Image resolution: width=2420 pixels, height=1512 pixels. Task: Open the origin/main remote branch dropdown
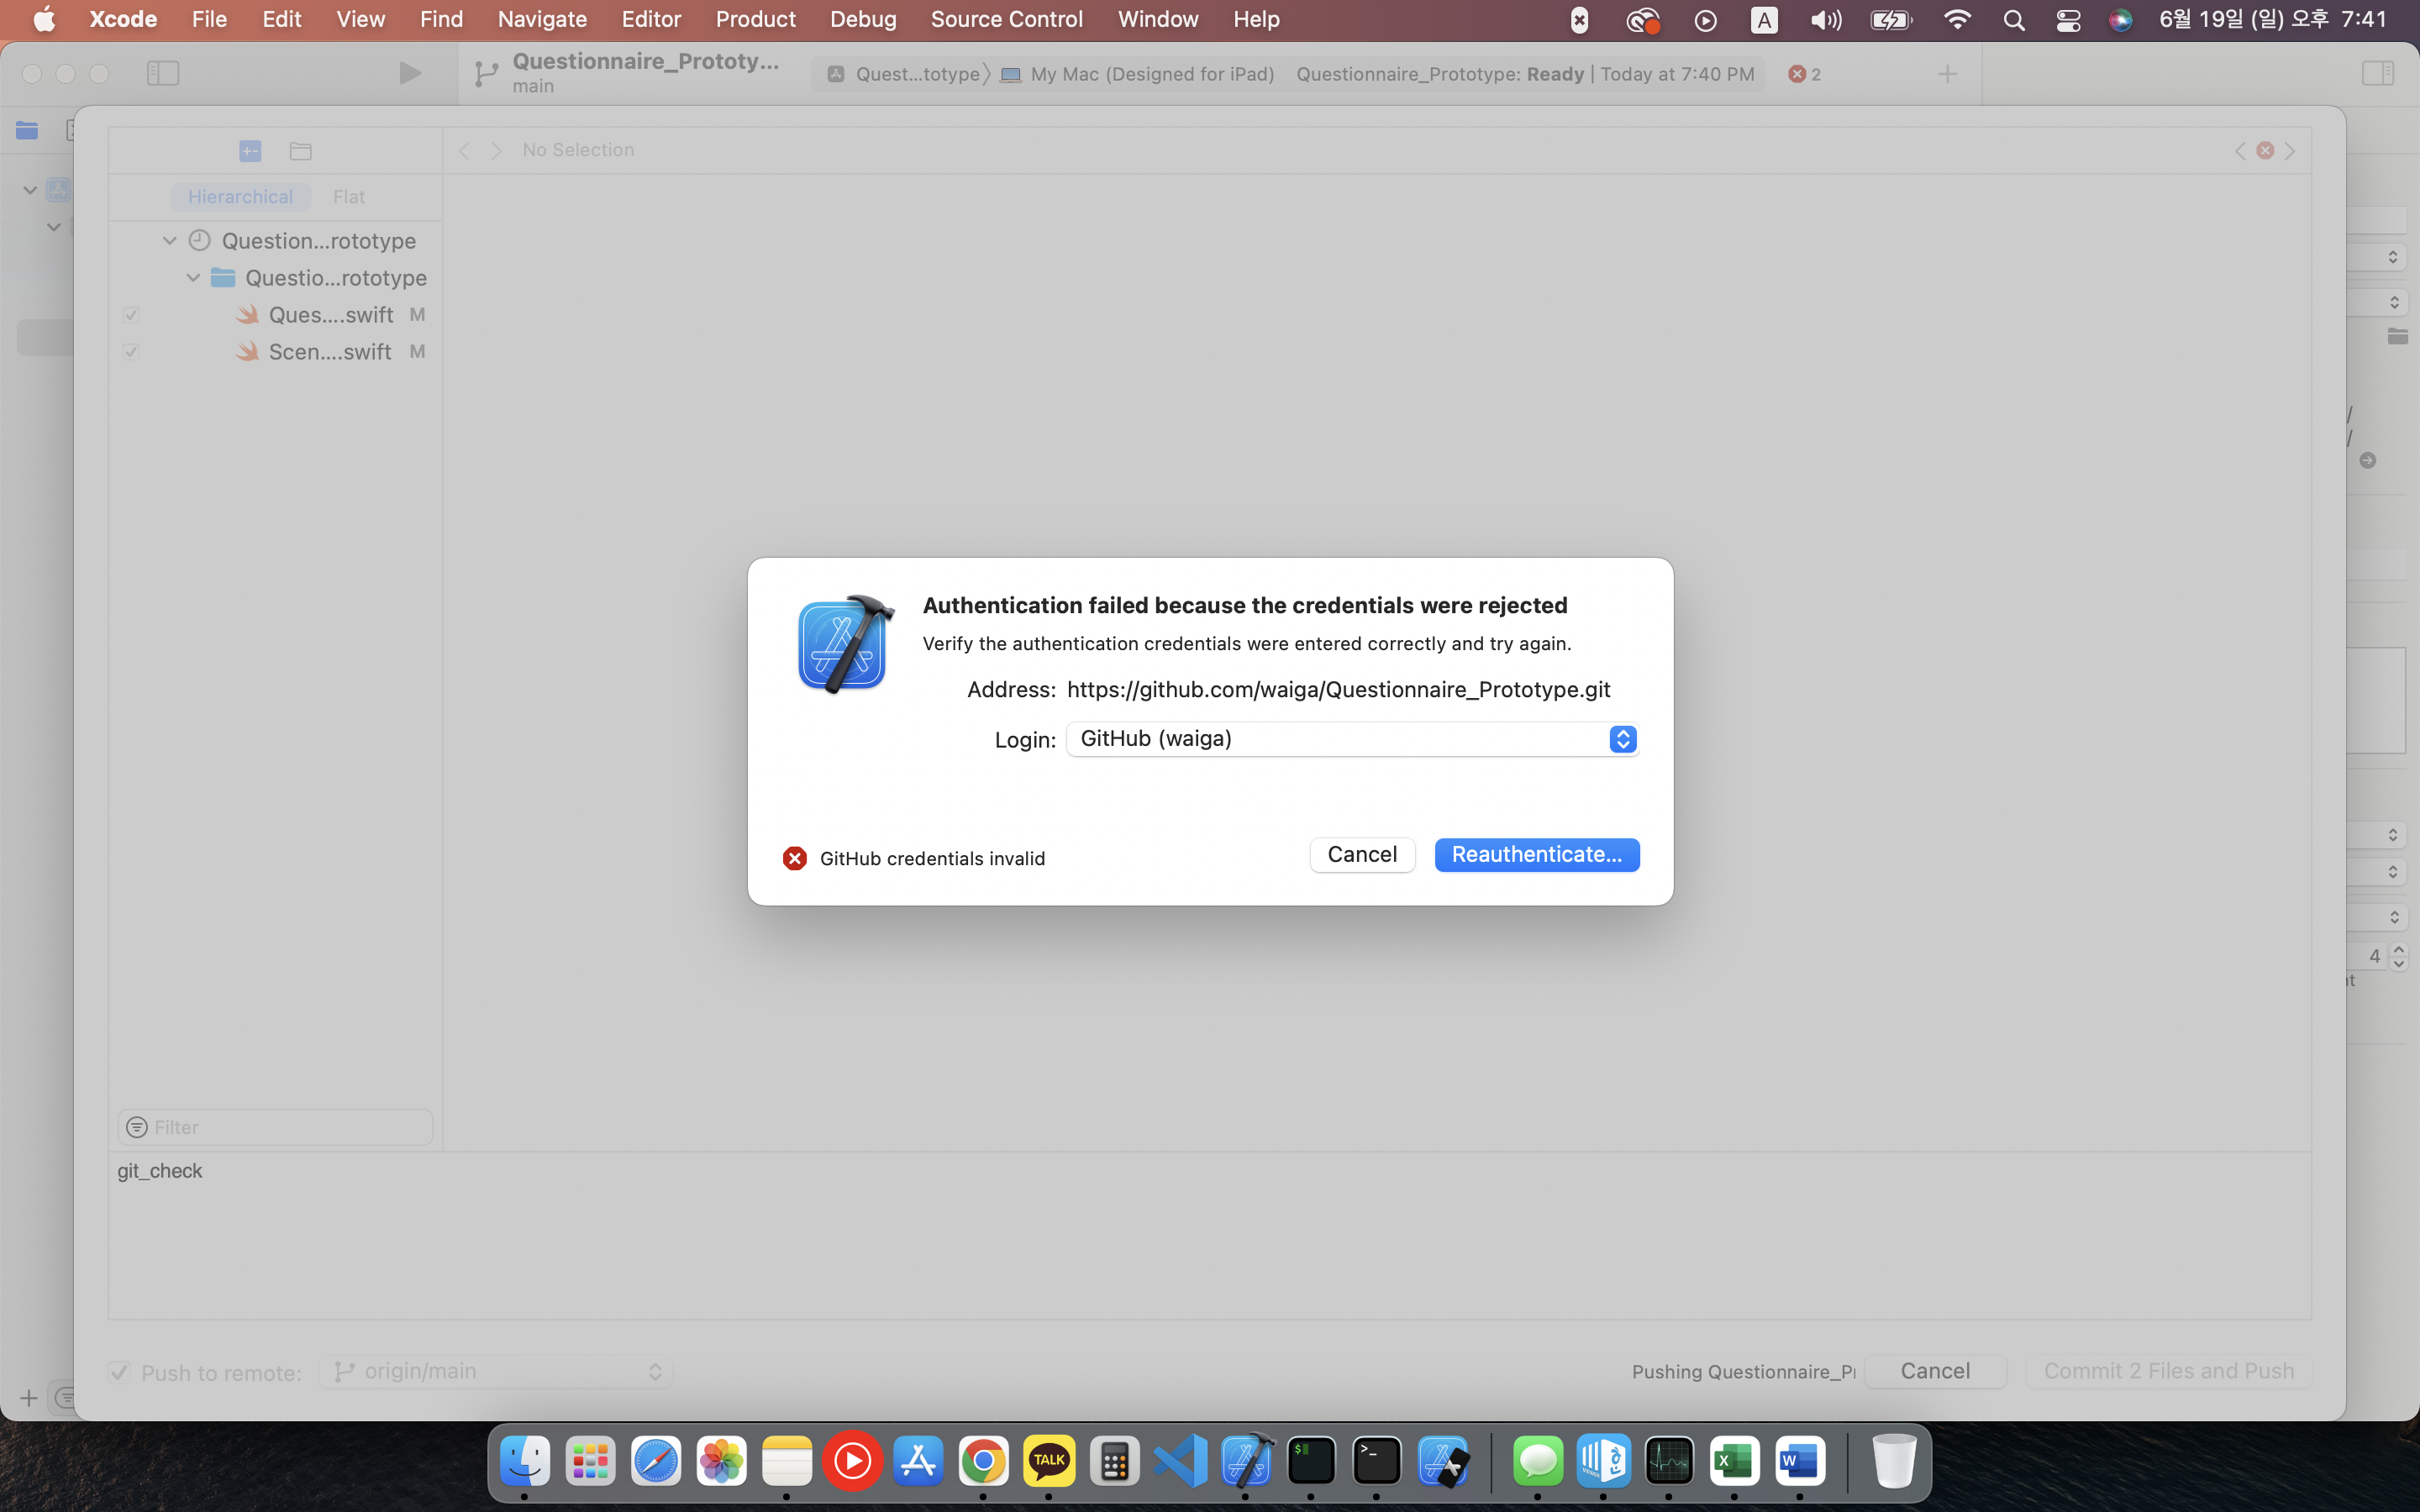point(496,1371)
